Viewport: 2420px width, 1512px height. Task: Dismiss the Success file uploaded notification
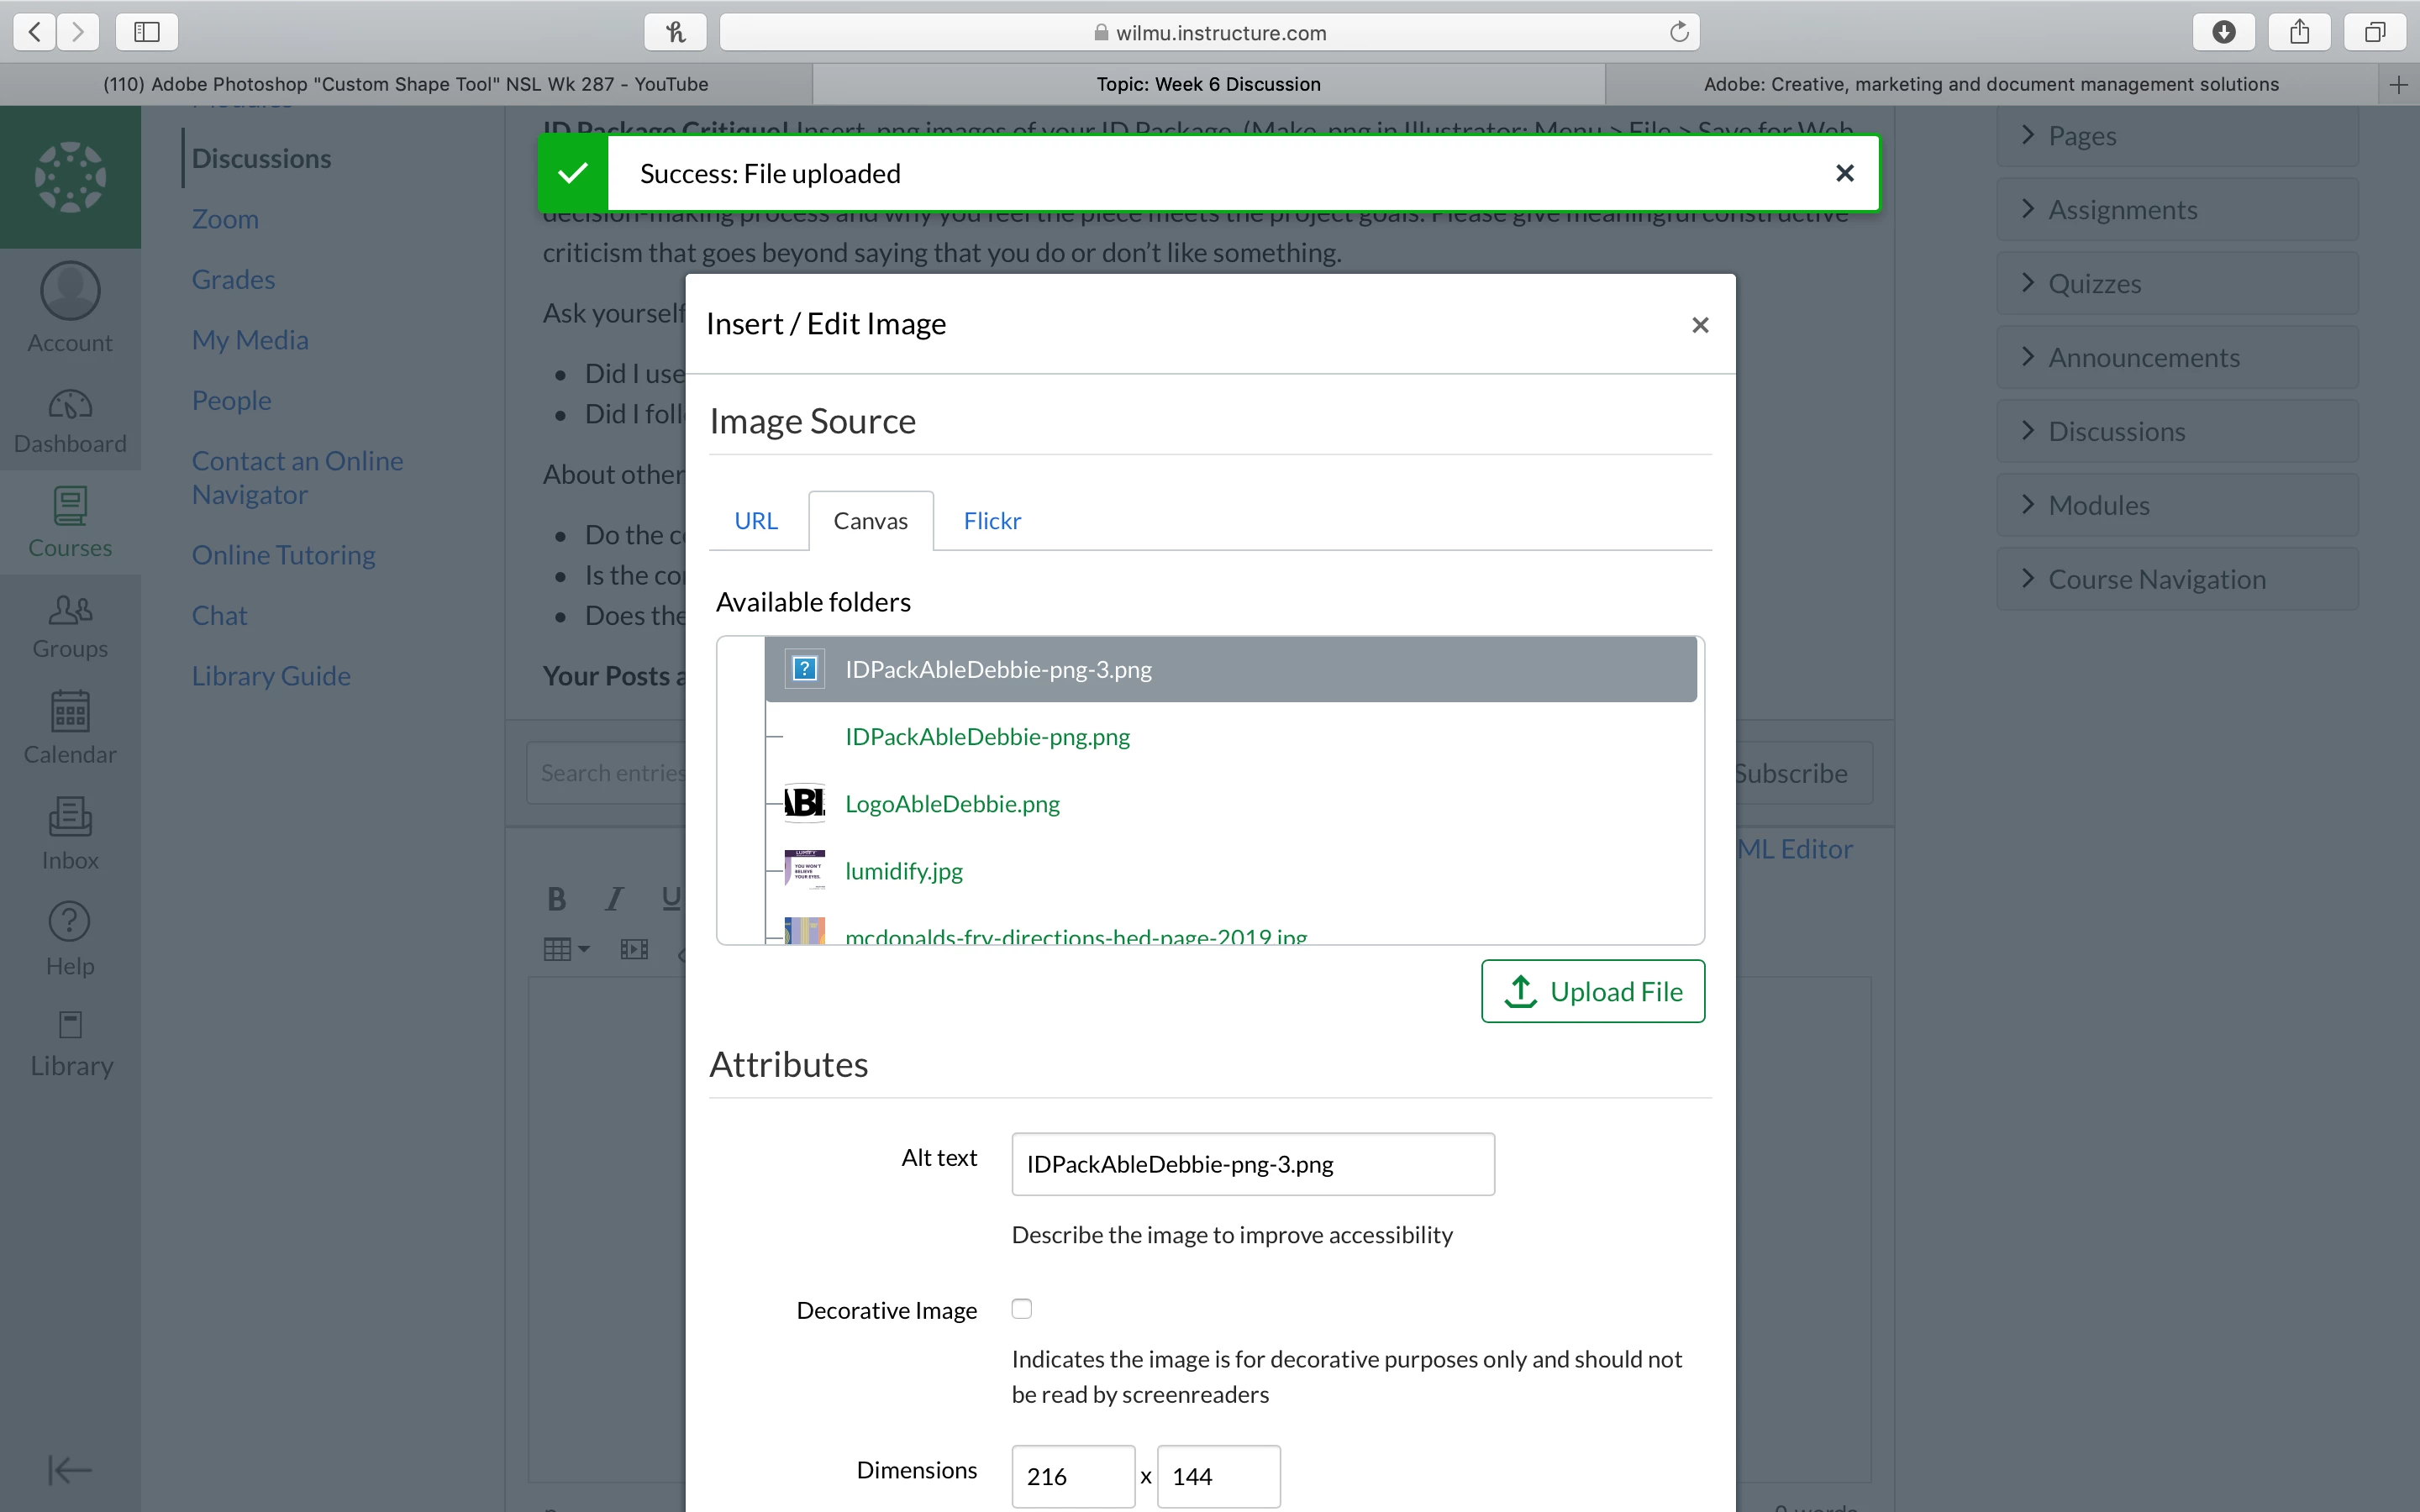[1845, 174]
